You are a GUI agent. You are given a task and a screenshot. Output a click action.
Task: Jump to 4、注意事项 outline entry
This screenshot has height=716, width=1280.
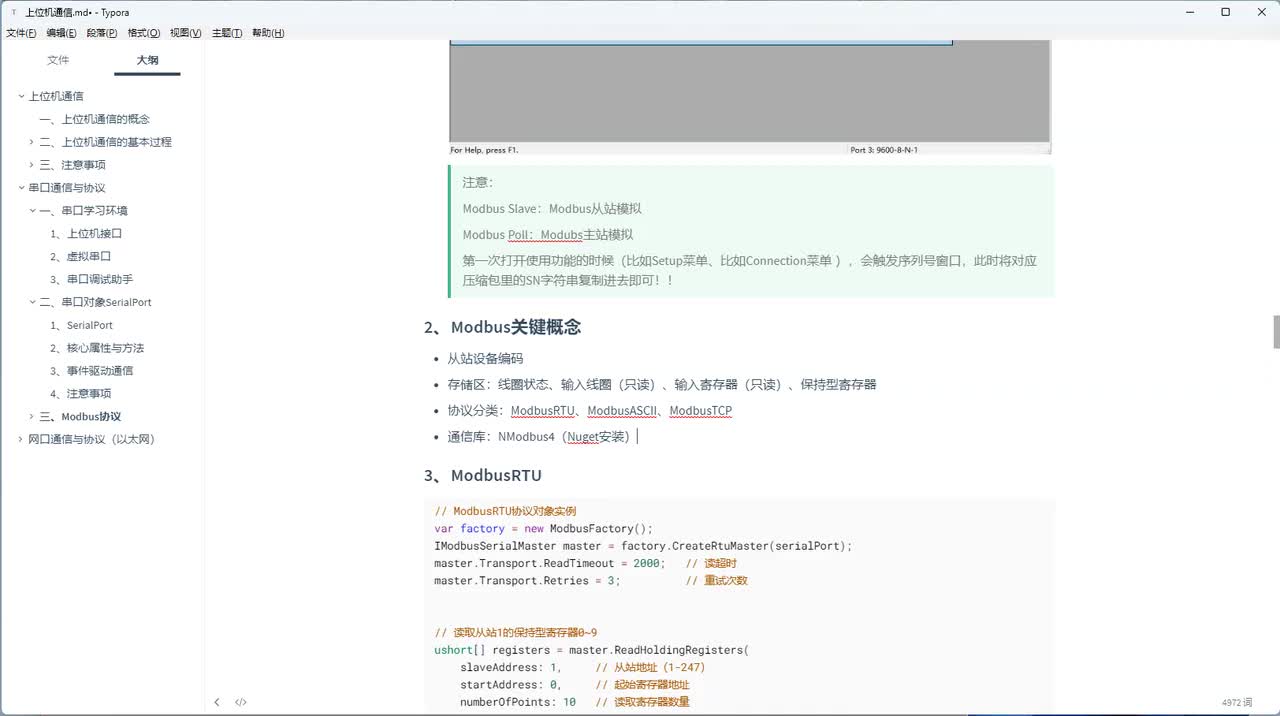[80, 393]
